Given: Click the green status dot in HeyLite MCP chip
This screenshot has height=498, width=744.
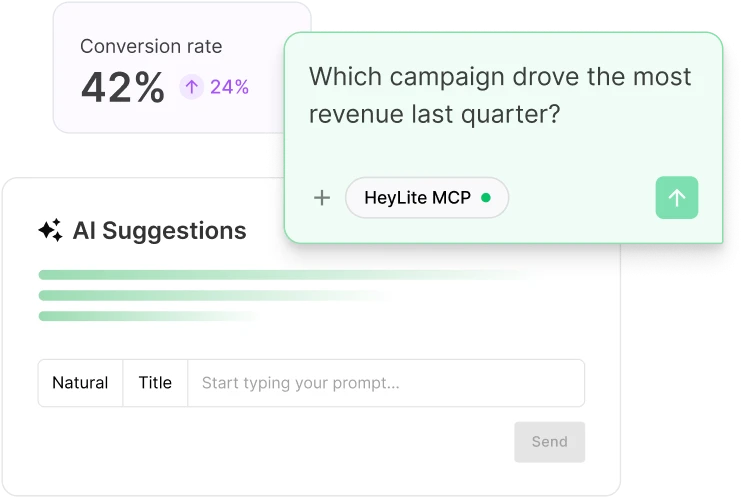Looking at the screenshot, I should (486, 197).
